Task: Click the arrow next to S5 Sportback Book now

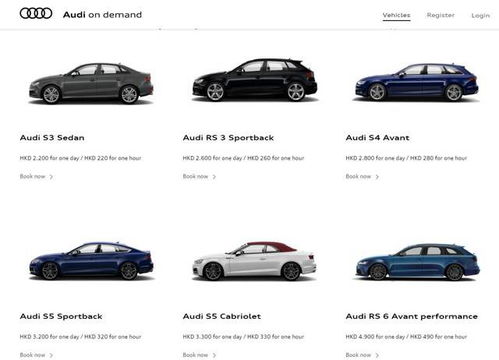Action: (x=51, y=355)
